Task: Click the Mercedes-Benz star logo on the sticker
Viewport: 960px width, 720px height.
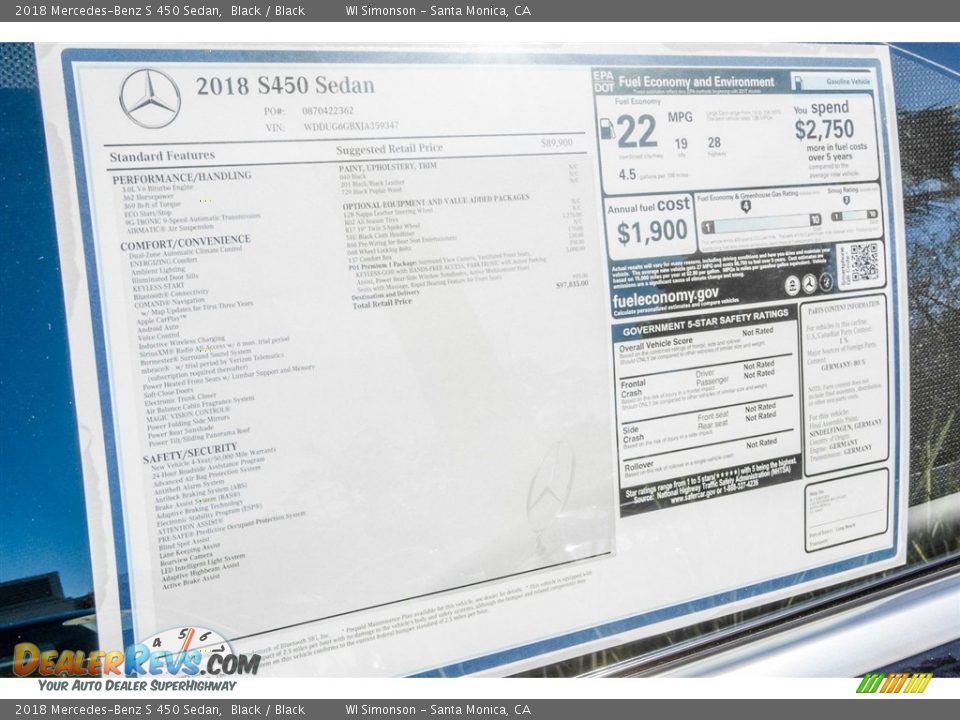Action: 150,98
